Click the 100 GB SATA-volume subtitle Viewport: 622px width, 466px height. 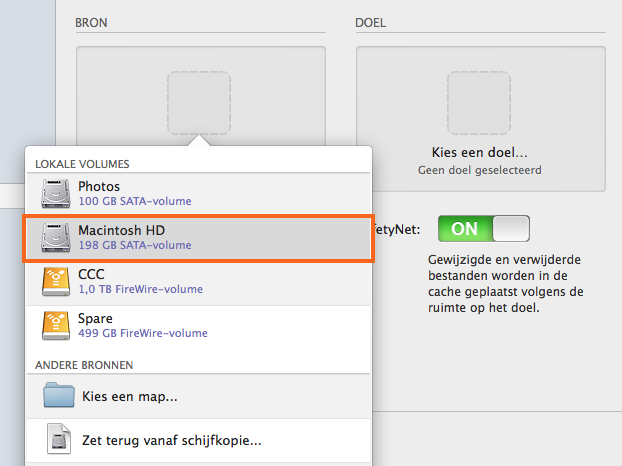pos(135,201)
